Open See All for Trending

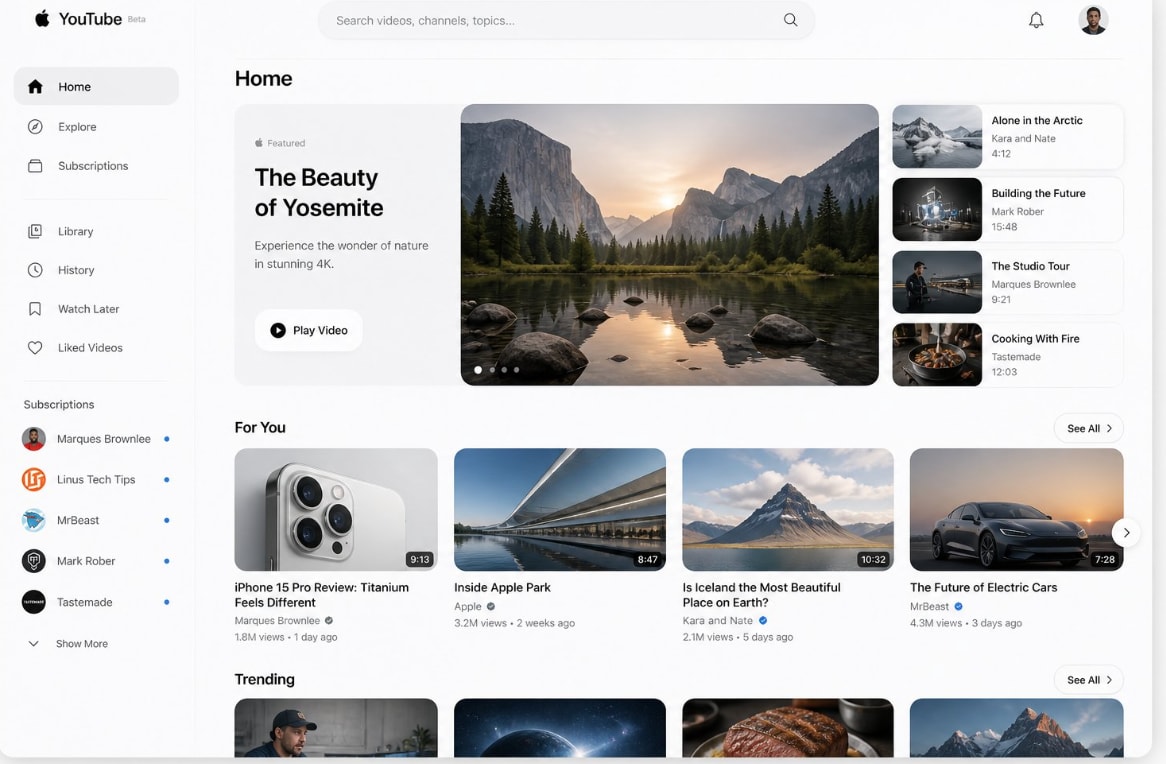(1089, 680)
